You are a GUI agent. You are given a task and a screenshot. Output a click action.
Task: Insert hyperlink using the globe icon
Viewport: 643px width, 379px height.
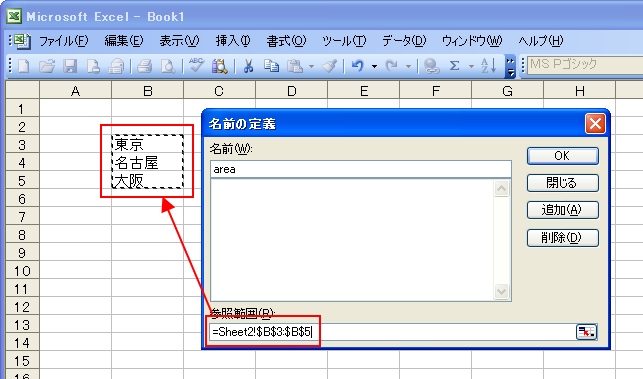431,66
